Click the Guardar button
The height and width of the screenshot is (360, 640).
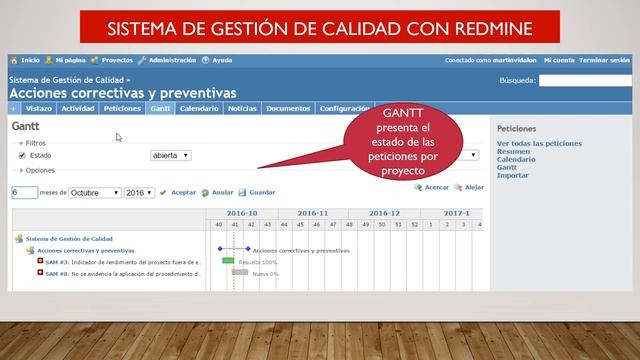tap(262, 193)
